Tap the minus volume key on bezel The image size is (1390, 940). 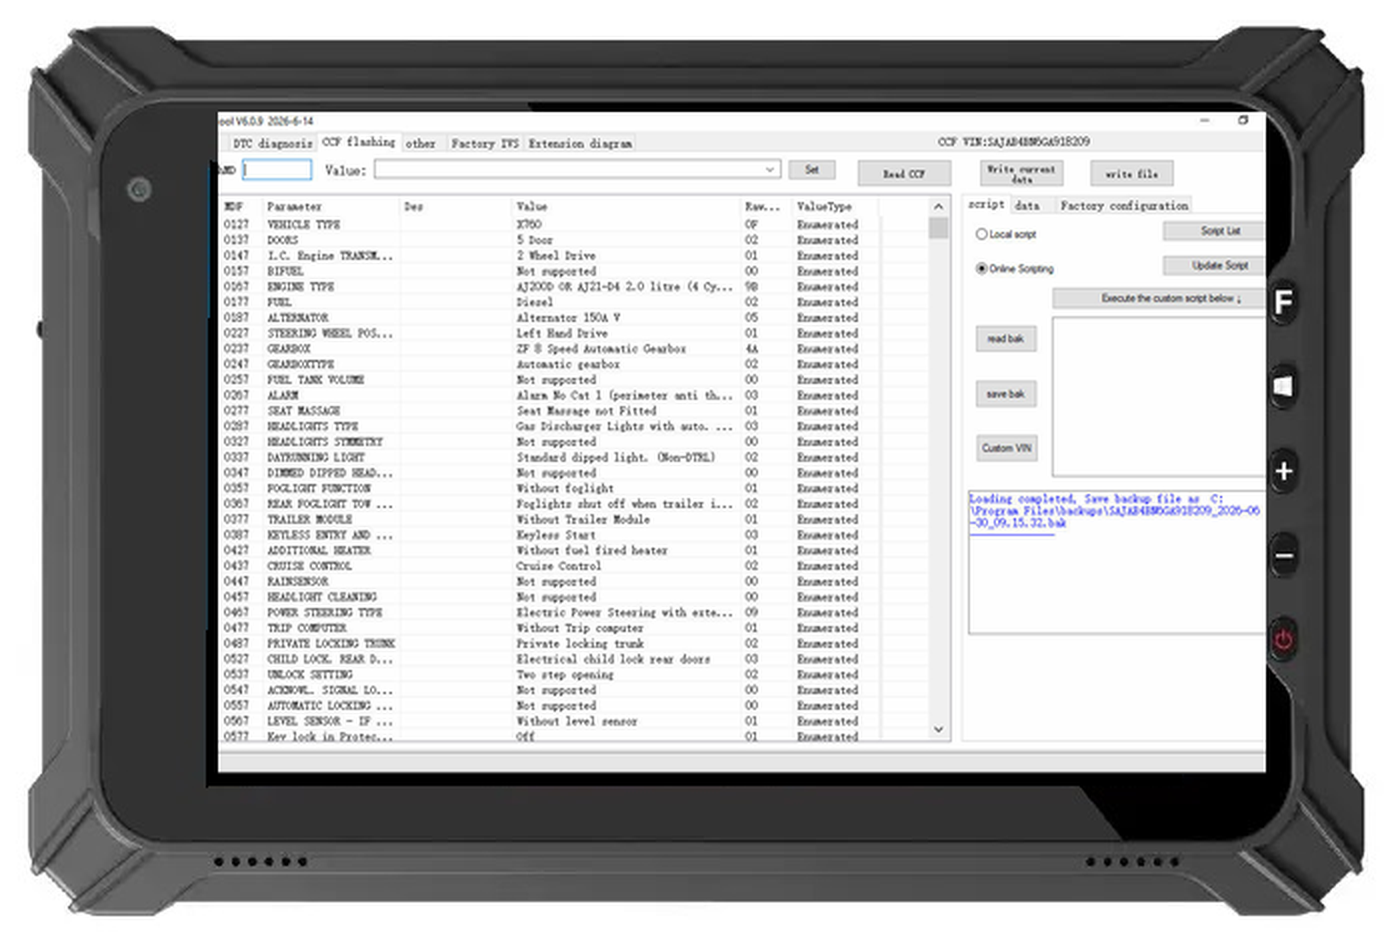point(1284,555)
